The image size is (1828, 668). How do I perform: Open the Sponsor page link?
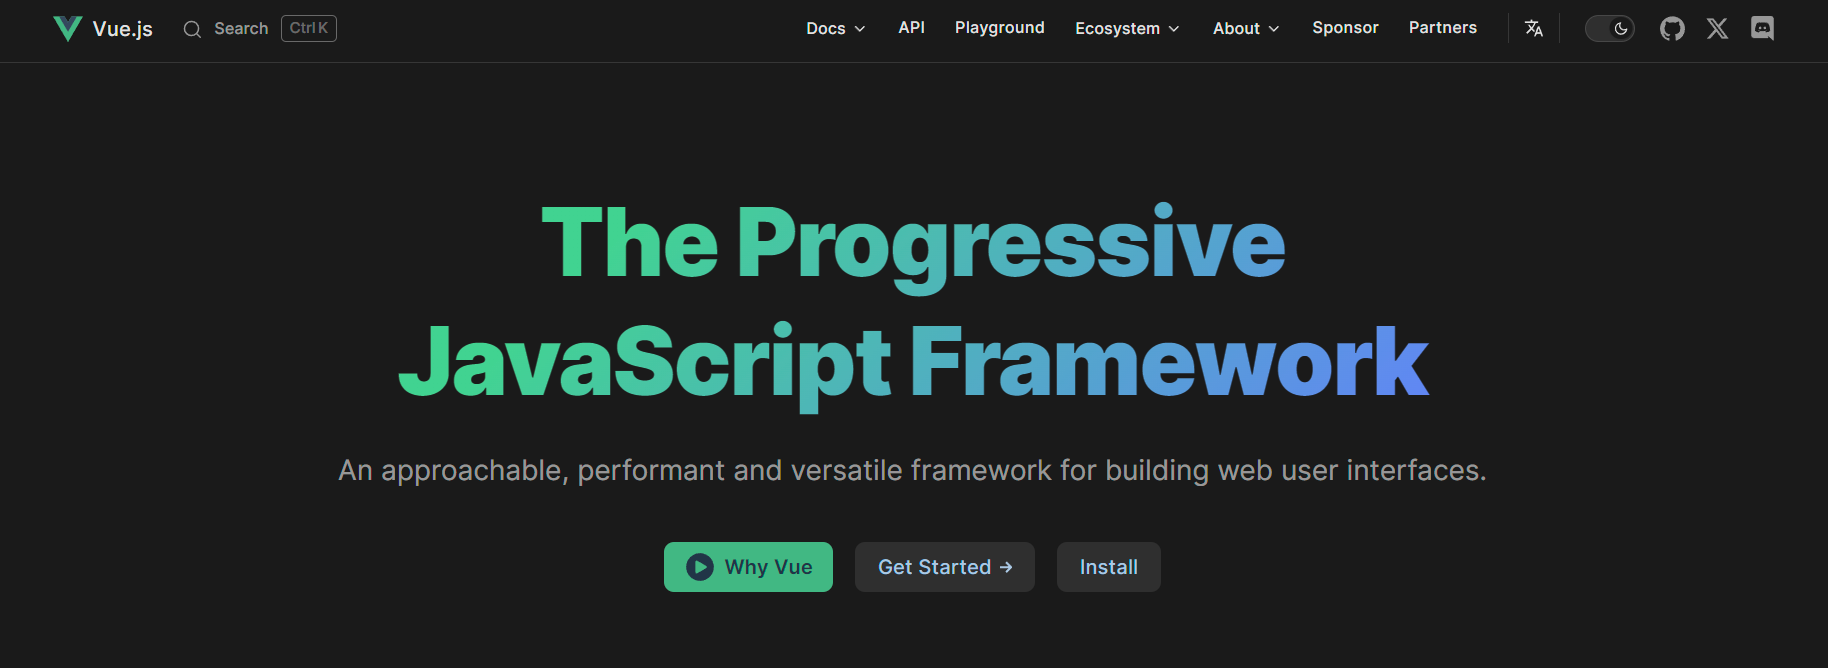[1345, 28]
